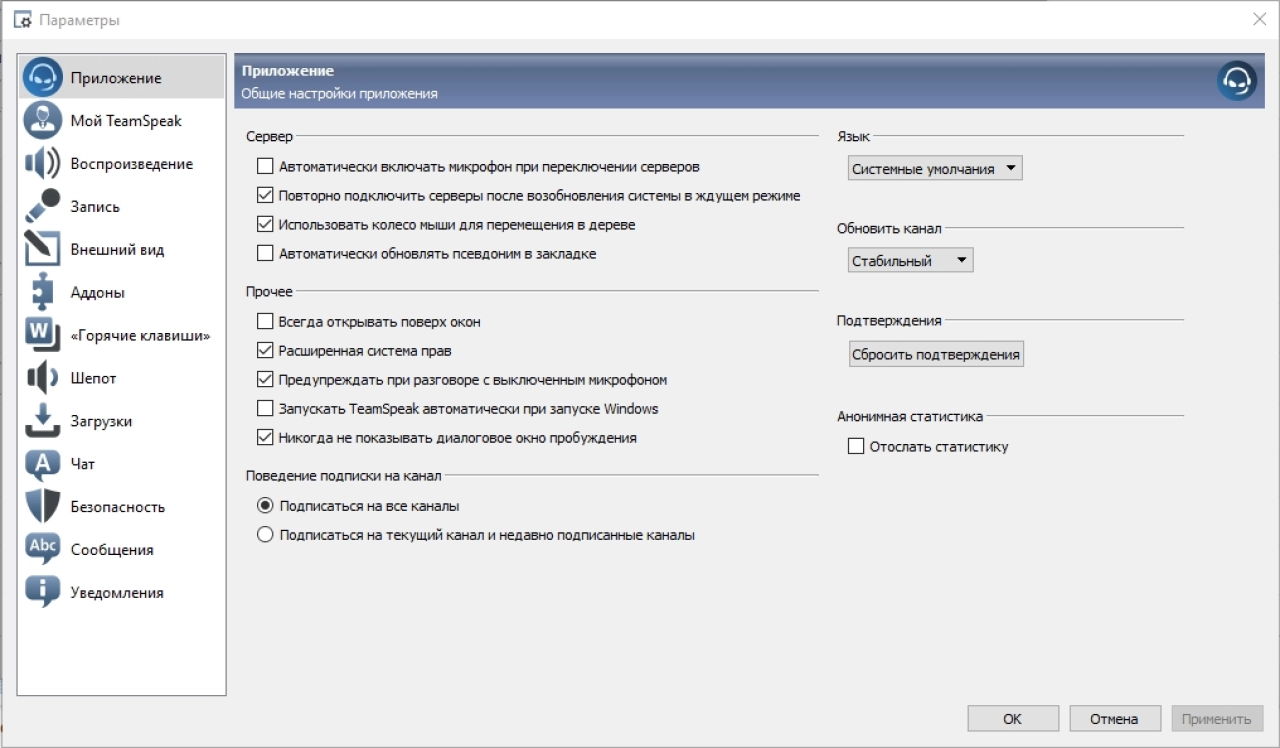1280x748 pixels.
Task: Click the Загрузки download arrow icon
Action: pyautogui.click(x=43, y=421)
